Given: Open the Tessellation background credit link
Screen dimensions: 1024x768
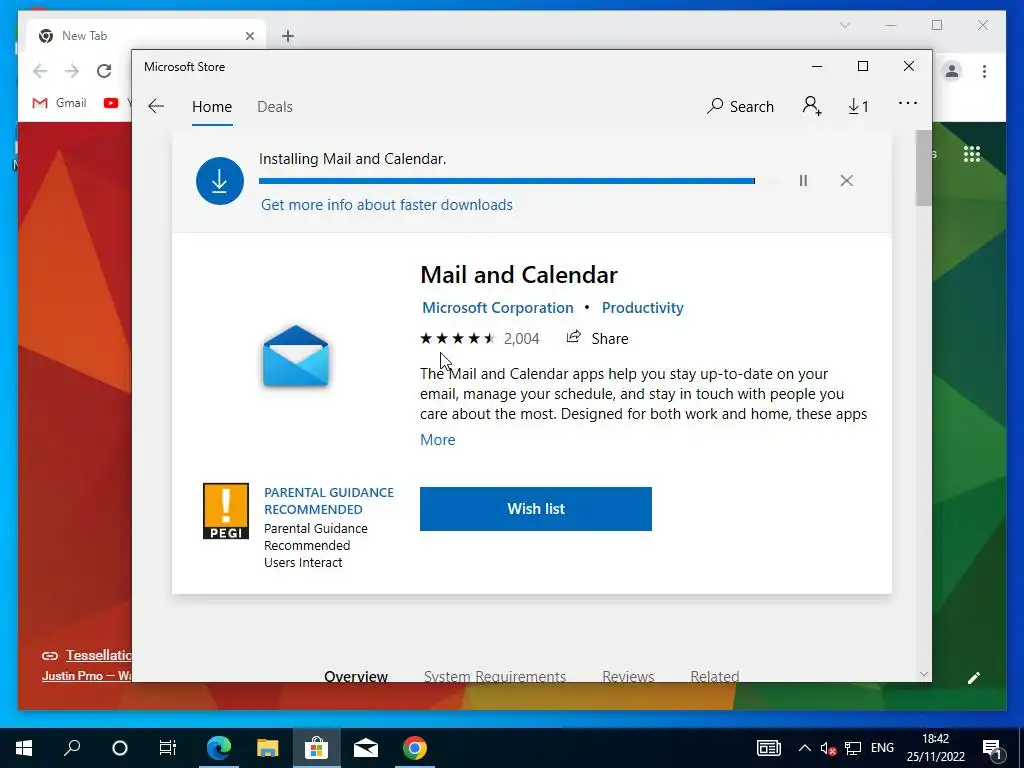Looking at the screenshot, I should (98, 655).
